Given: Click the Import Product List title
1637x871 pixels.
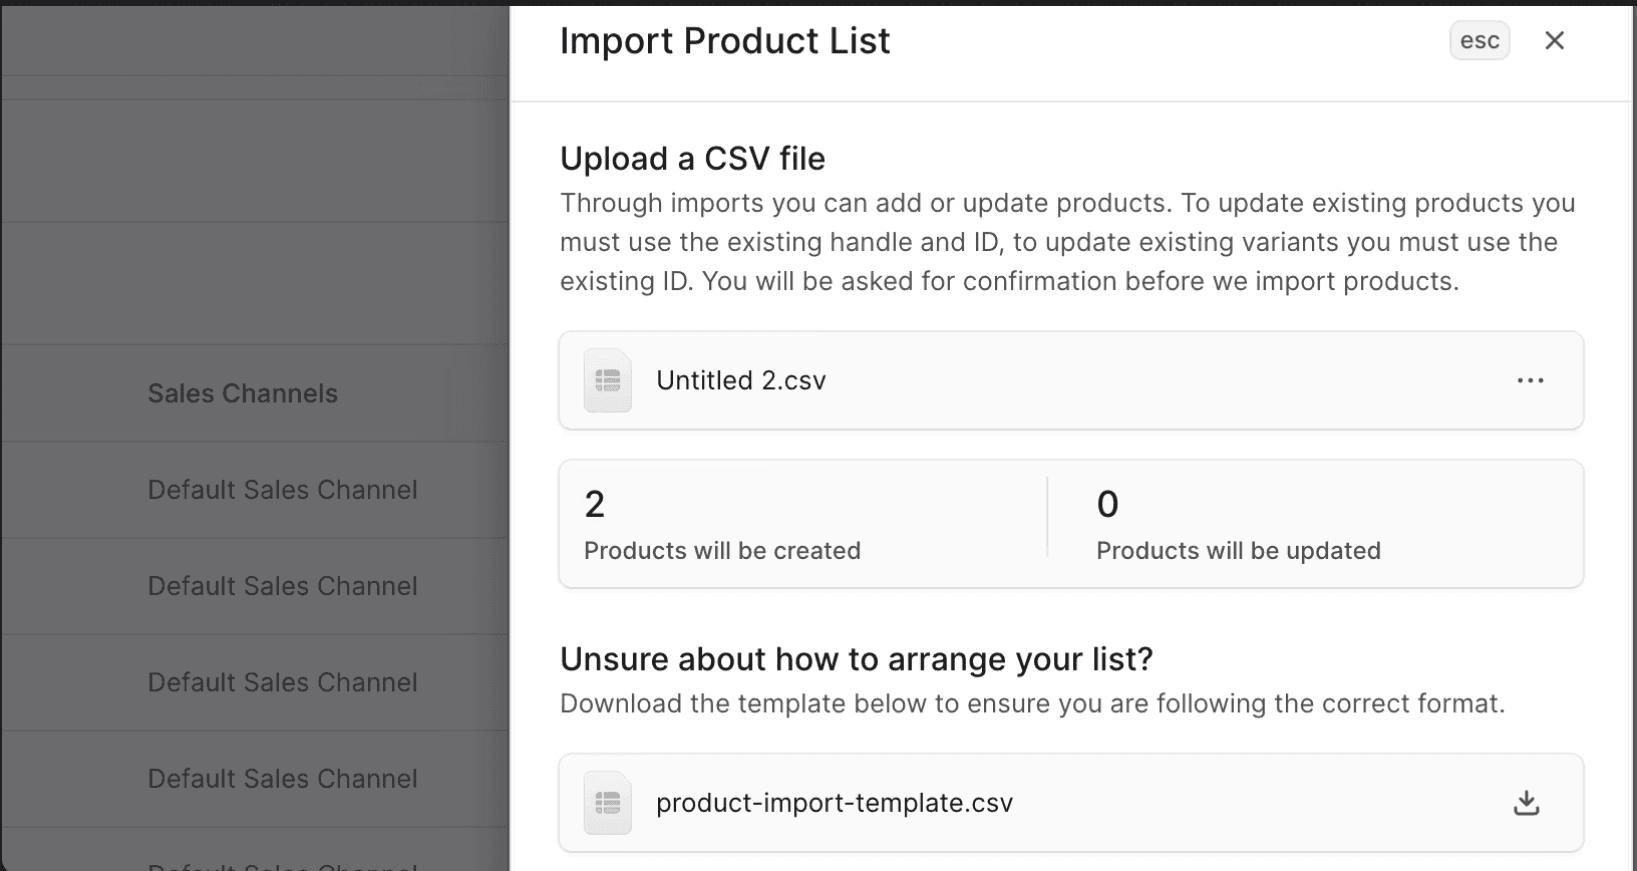Looking at the screenshot, I should pos(724,40).
